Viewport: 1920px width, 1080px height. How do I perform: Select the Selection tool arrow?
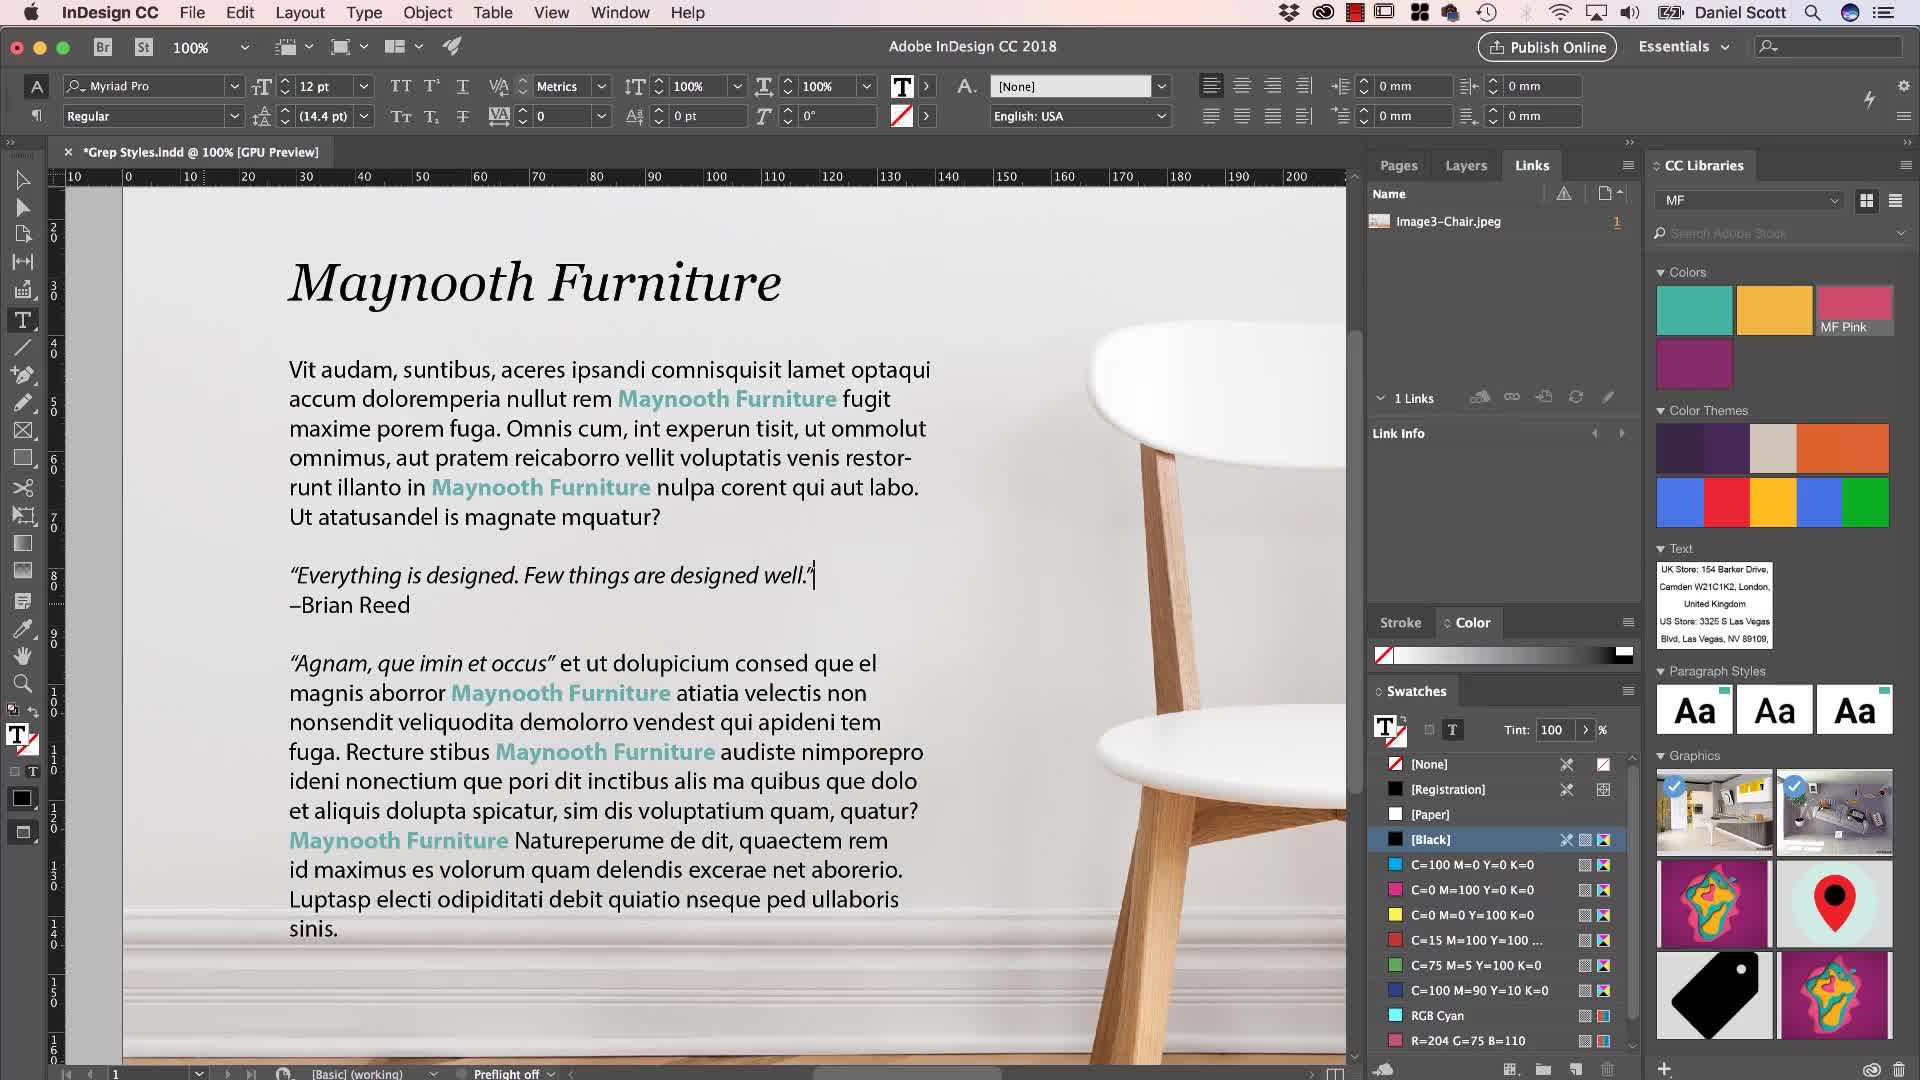[22, 180]
